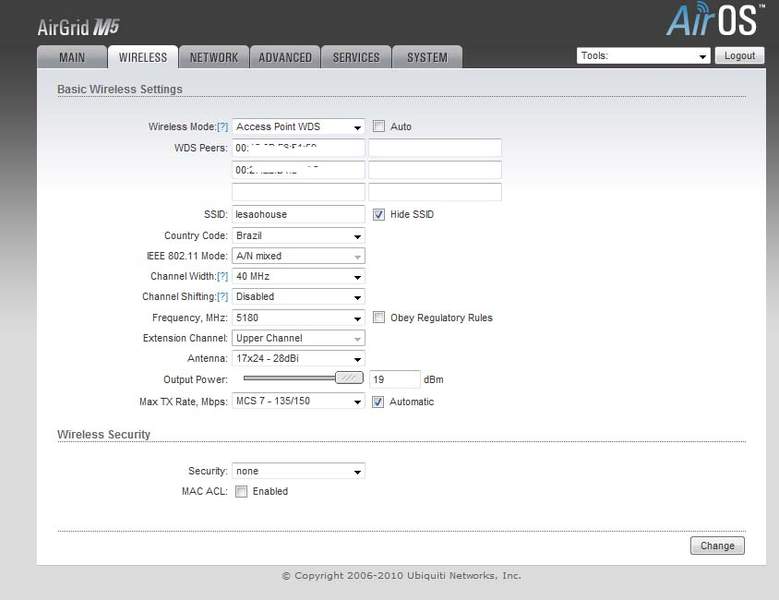Open Wireless Mode dropdown
This screenshot has height=600, width=779.
[x=298, y=127]
